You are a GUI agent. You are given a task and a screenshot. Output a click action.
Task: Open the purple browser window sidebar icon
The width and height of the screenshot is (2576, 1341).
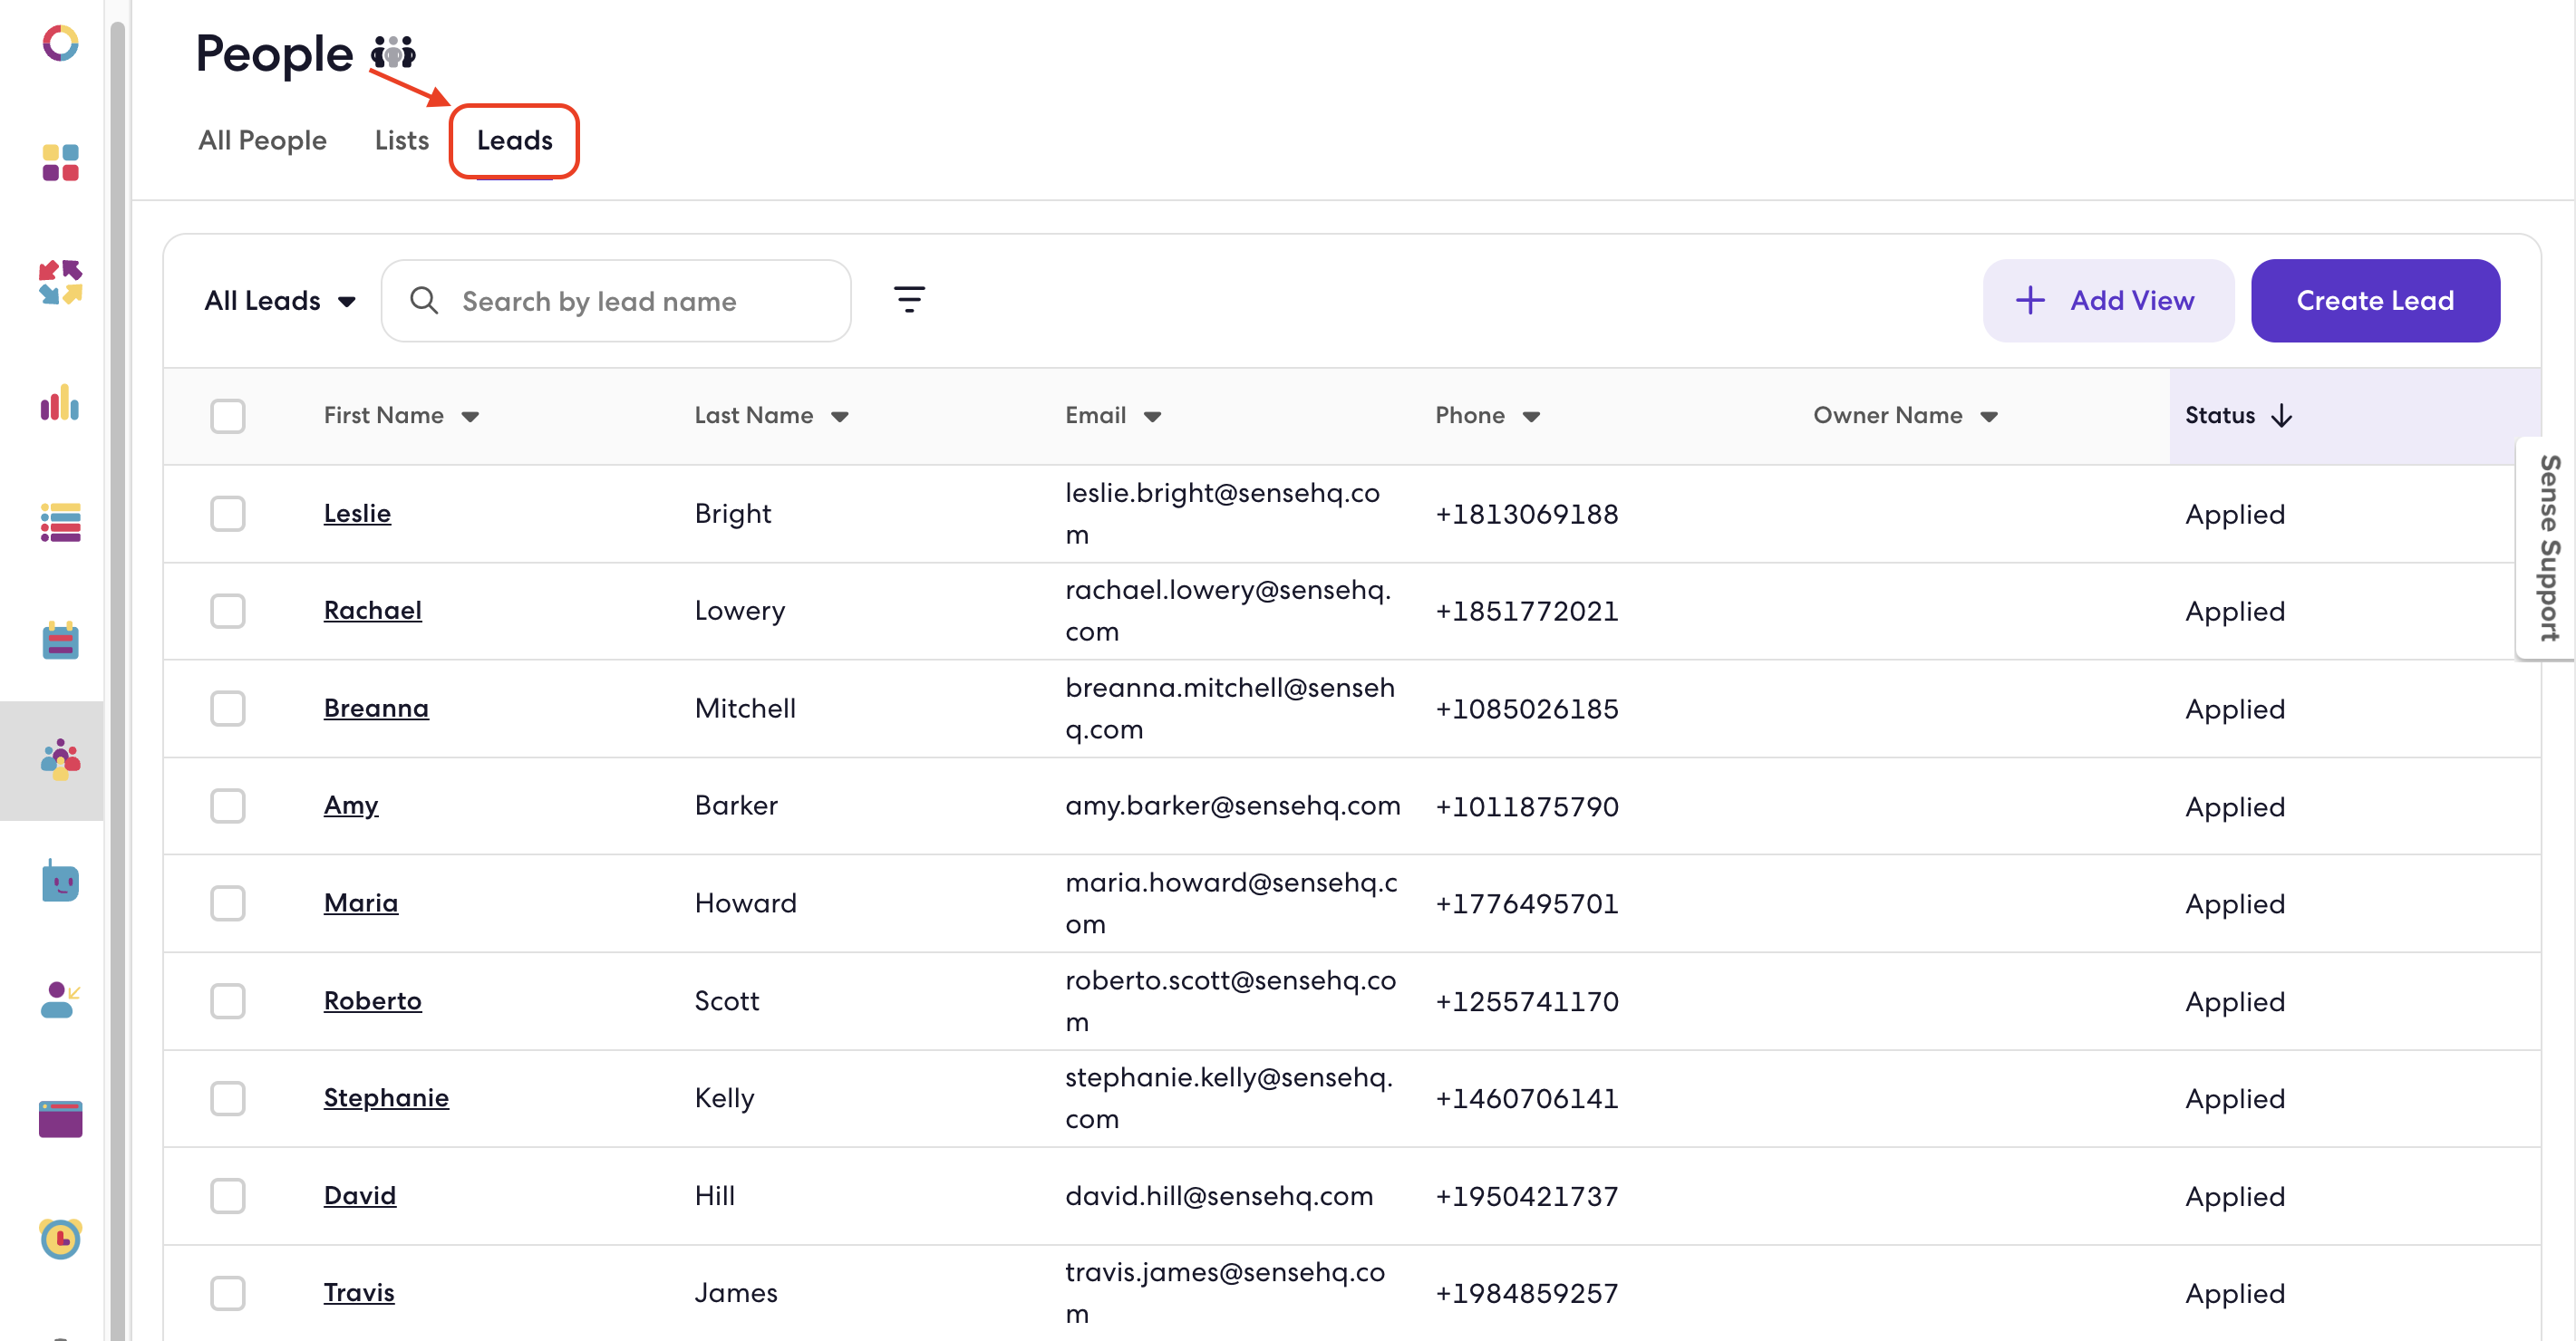60,1119
